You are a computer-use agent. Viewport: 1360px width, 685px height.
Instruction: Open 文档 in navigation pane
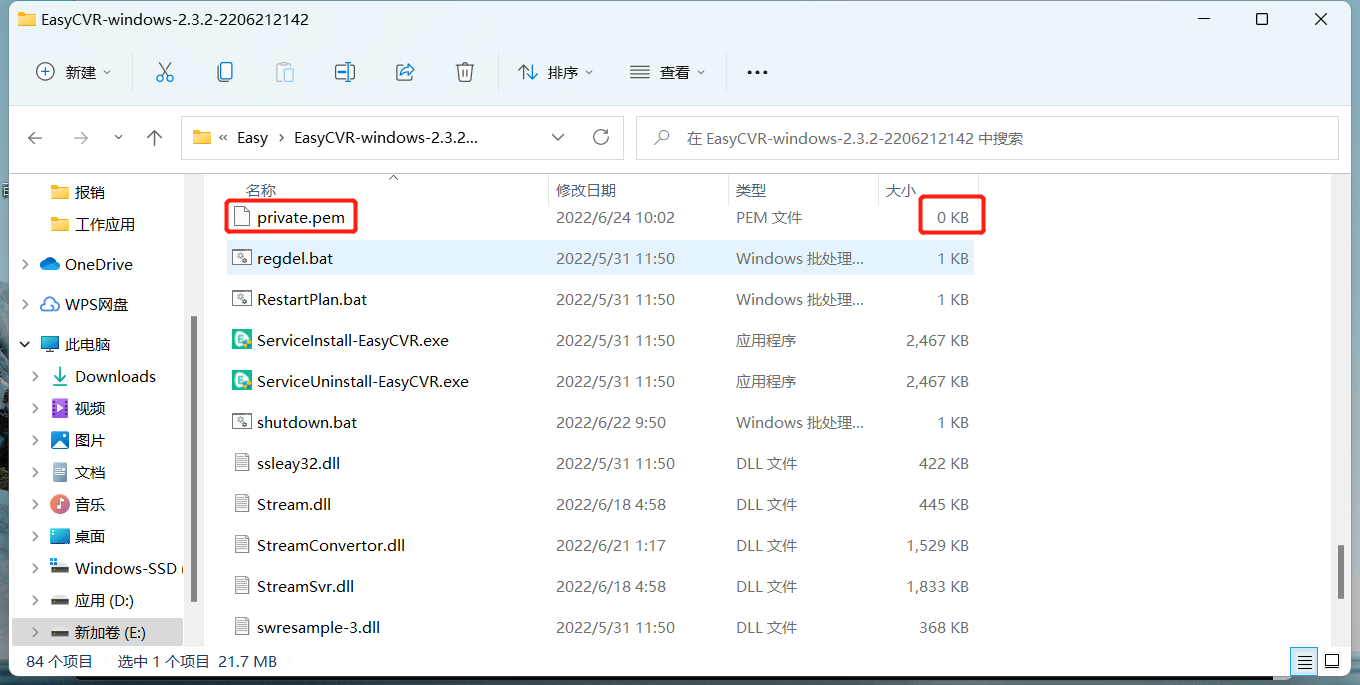90,472
